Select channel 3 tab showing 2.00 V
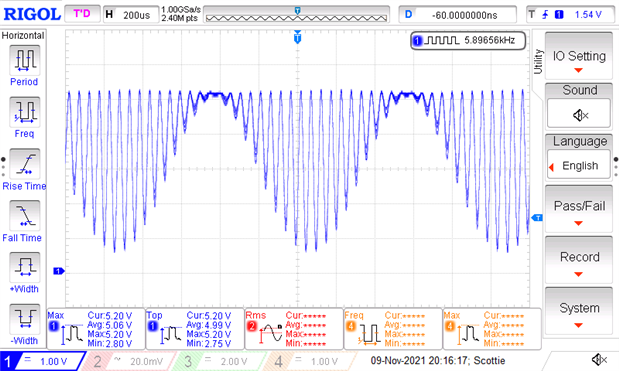This screenshot has height=371, width=619. tap(219, 361)
